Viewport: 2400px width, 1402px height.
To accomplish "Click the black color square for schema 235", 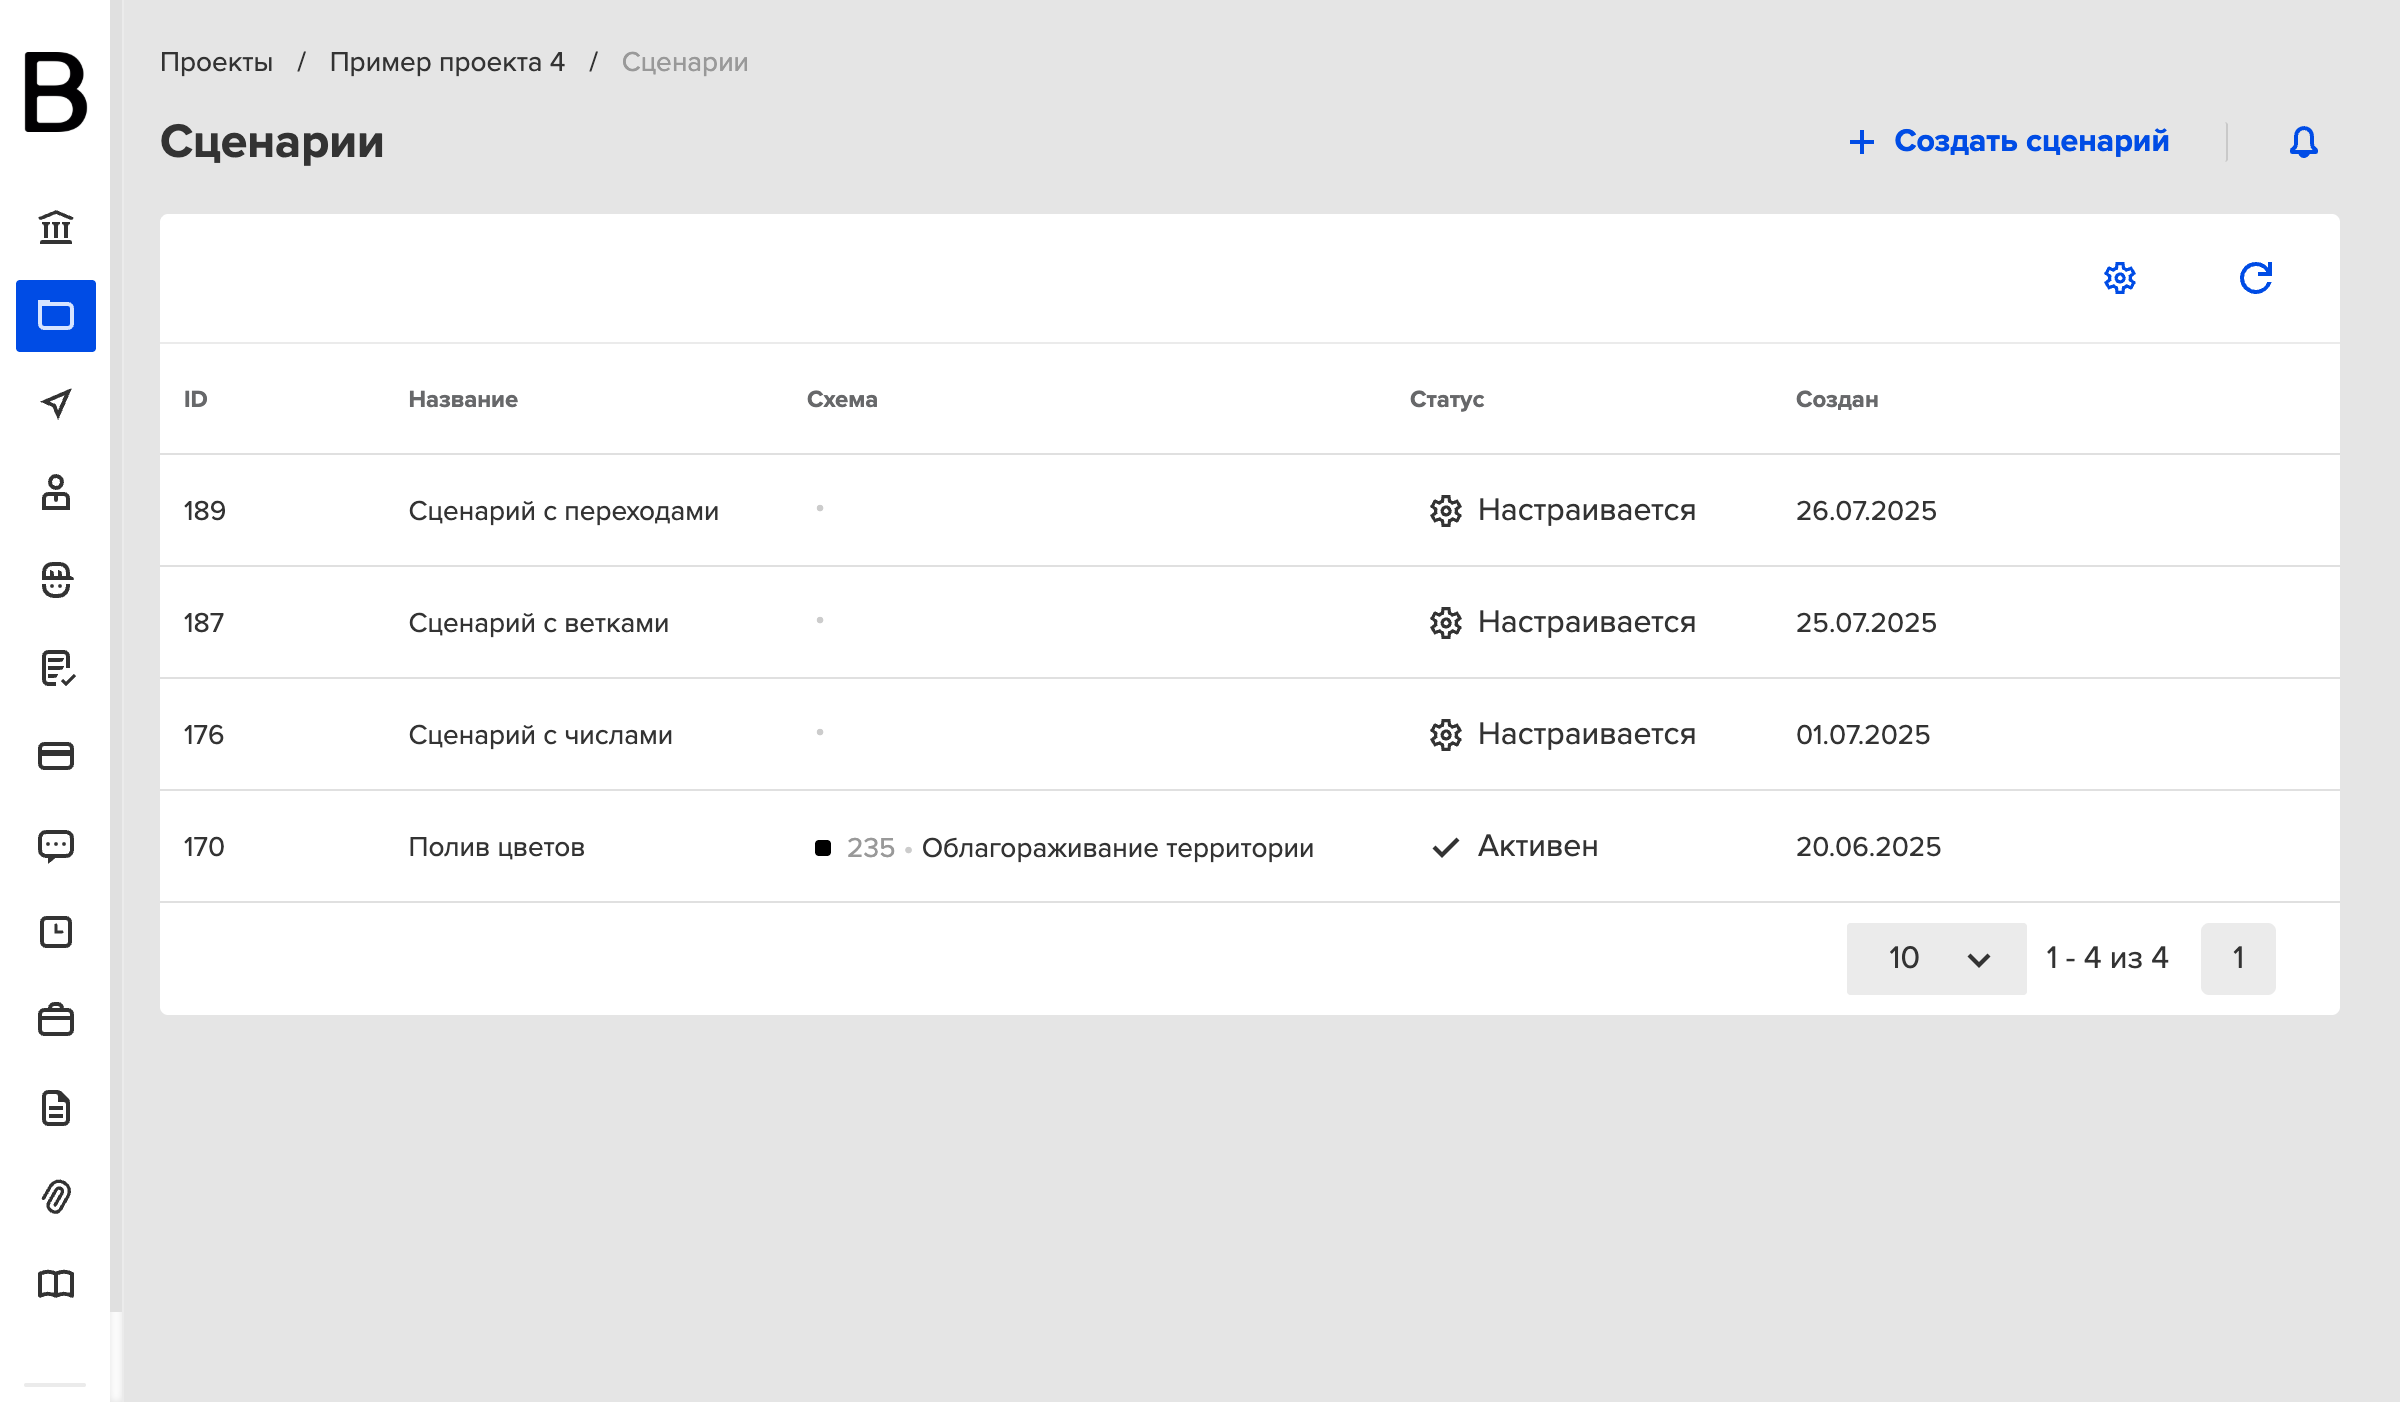I will [823, 848].
